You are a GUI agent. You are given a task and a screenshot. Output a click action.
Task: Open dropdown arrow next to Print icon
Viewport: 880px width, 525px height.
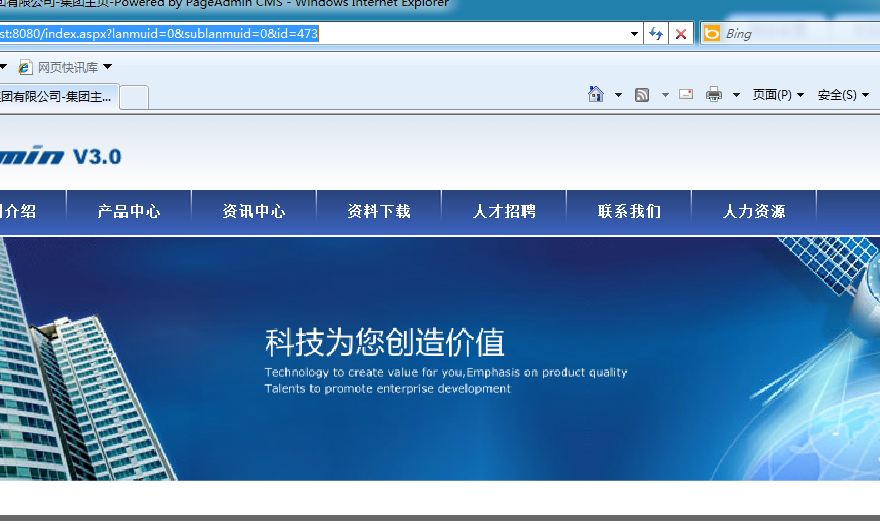[x=736, y=95]
